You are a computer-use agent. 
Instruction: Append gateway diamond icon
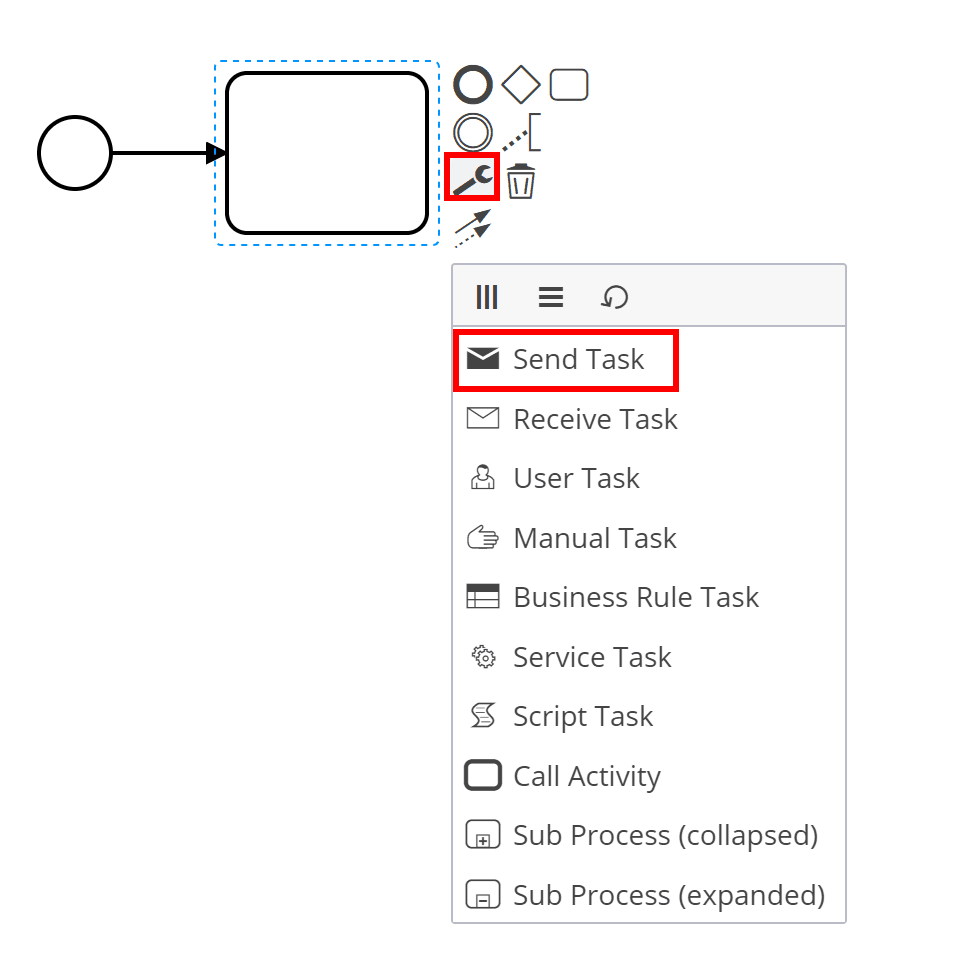pyautogui.click(x=521, y=84)
